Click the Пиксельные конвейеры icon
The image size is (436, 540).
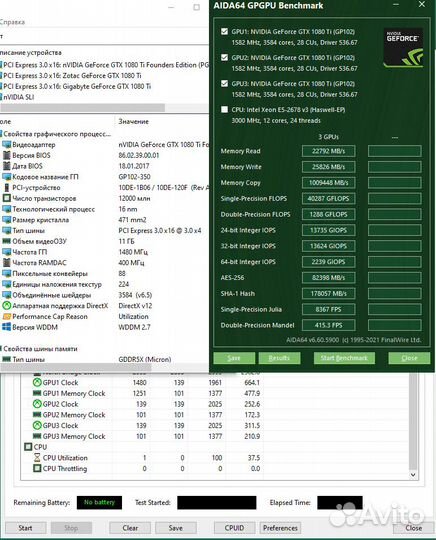[7, 273]
